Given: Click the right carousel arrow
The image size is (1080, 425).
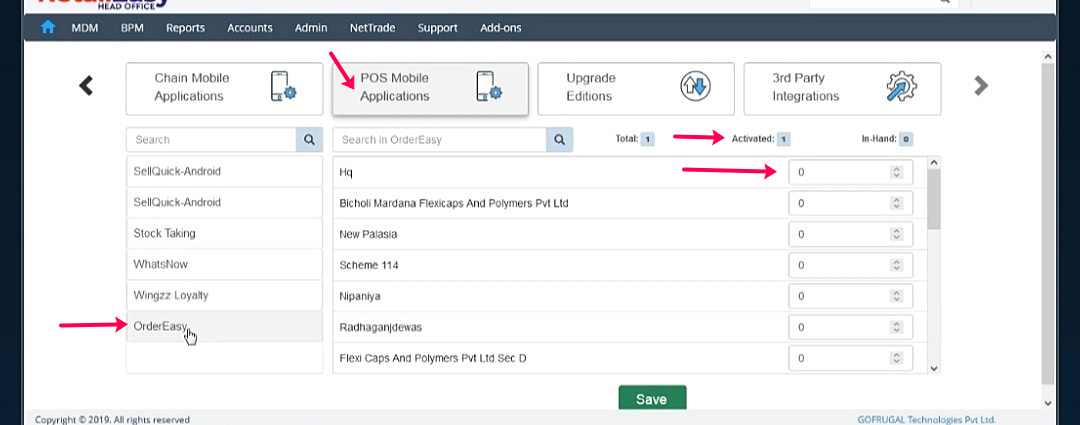Looking at the screenshot, I should tap(981, 86).
